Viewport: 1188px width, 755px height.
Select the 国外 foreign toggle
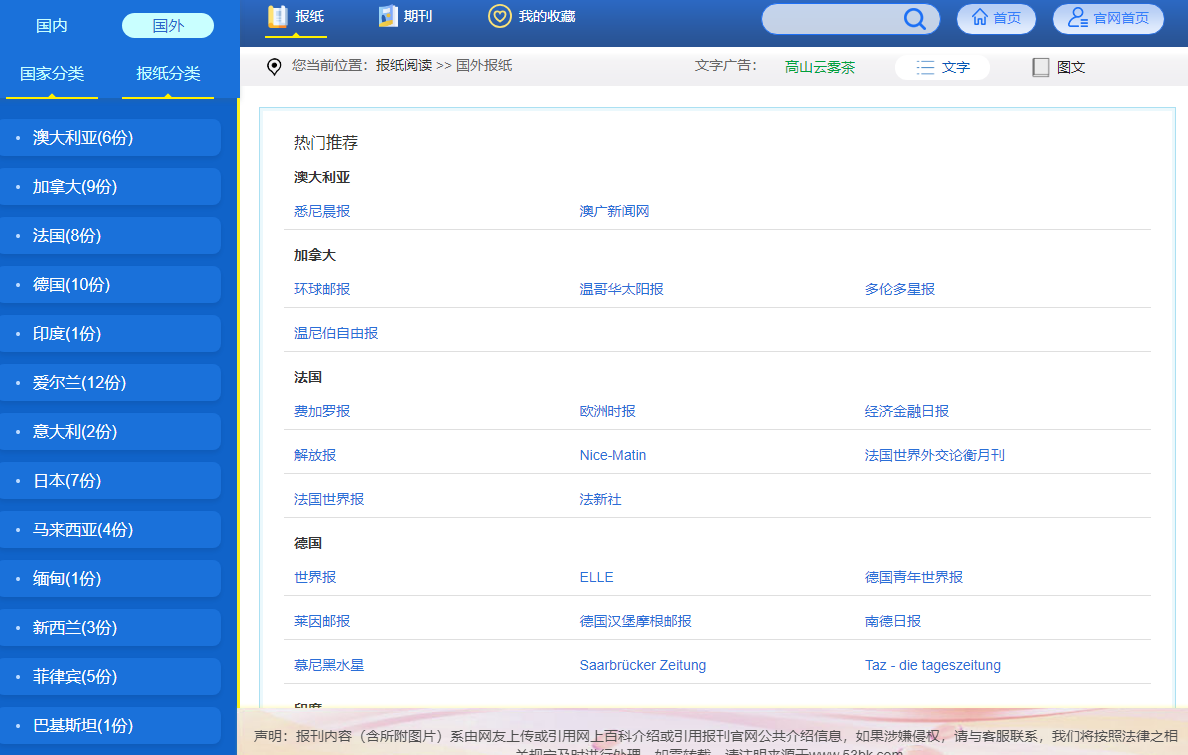tap(167, 26)
